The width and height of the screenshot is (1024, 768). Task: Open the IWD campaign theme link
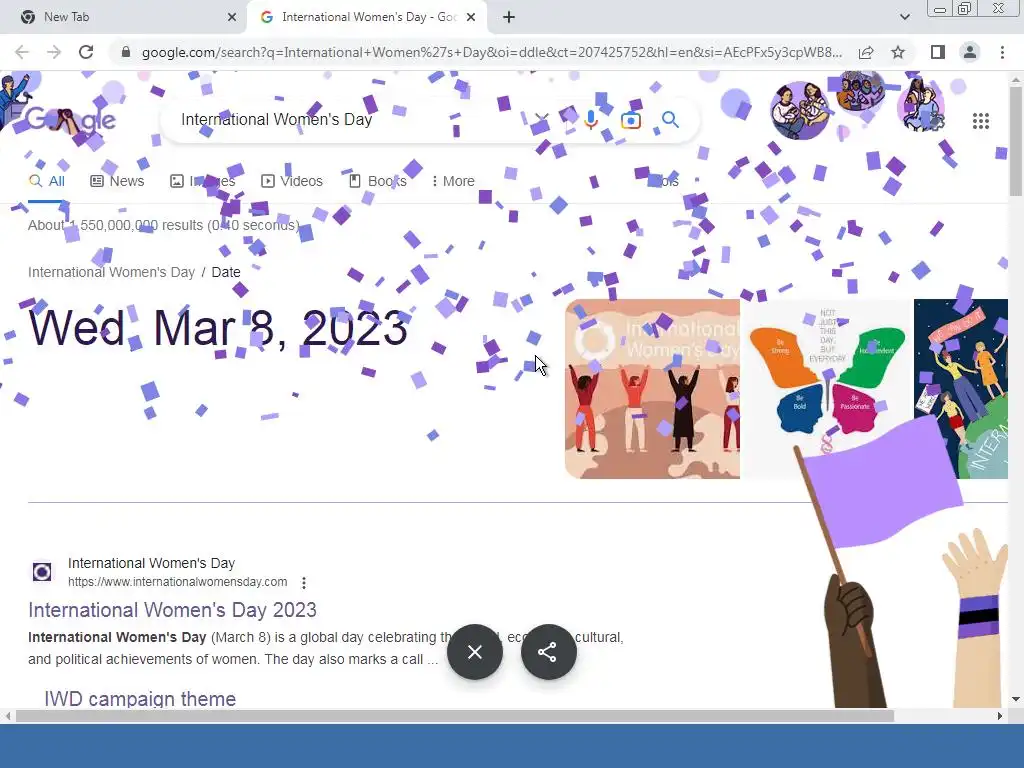[140, 699]
